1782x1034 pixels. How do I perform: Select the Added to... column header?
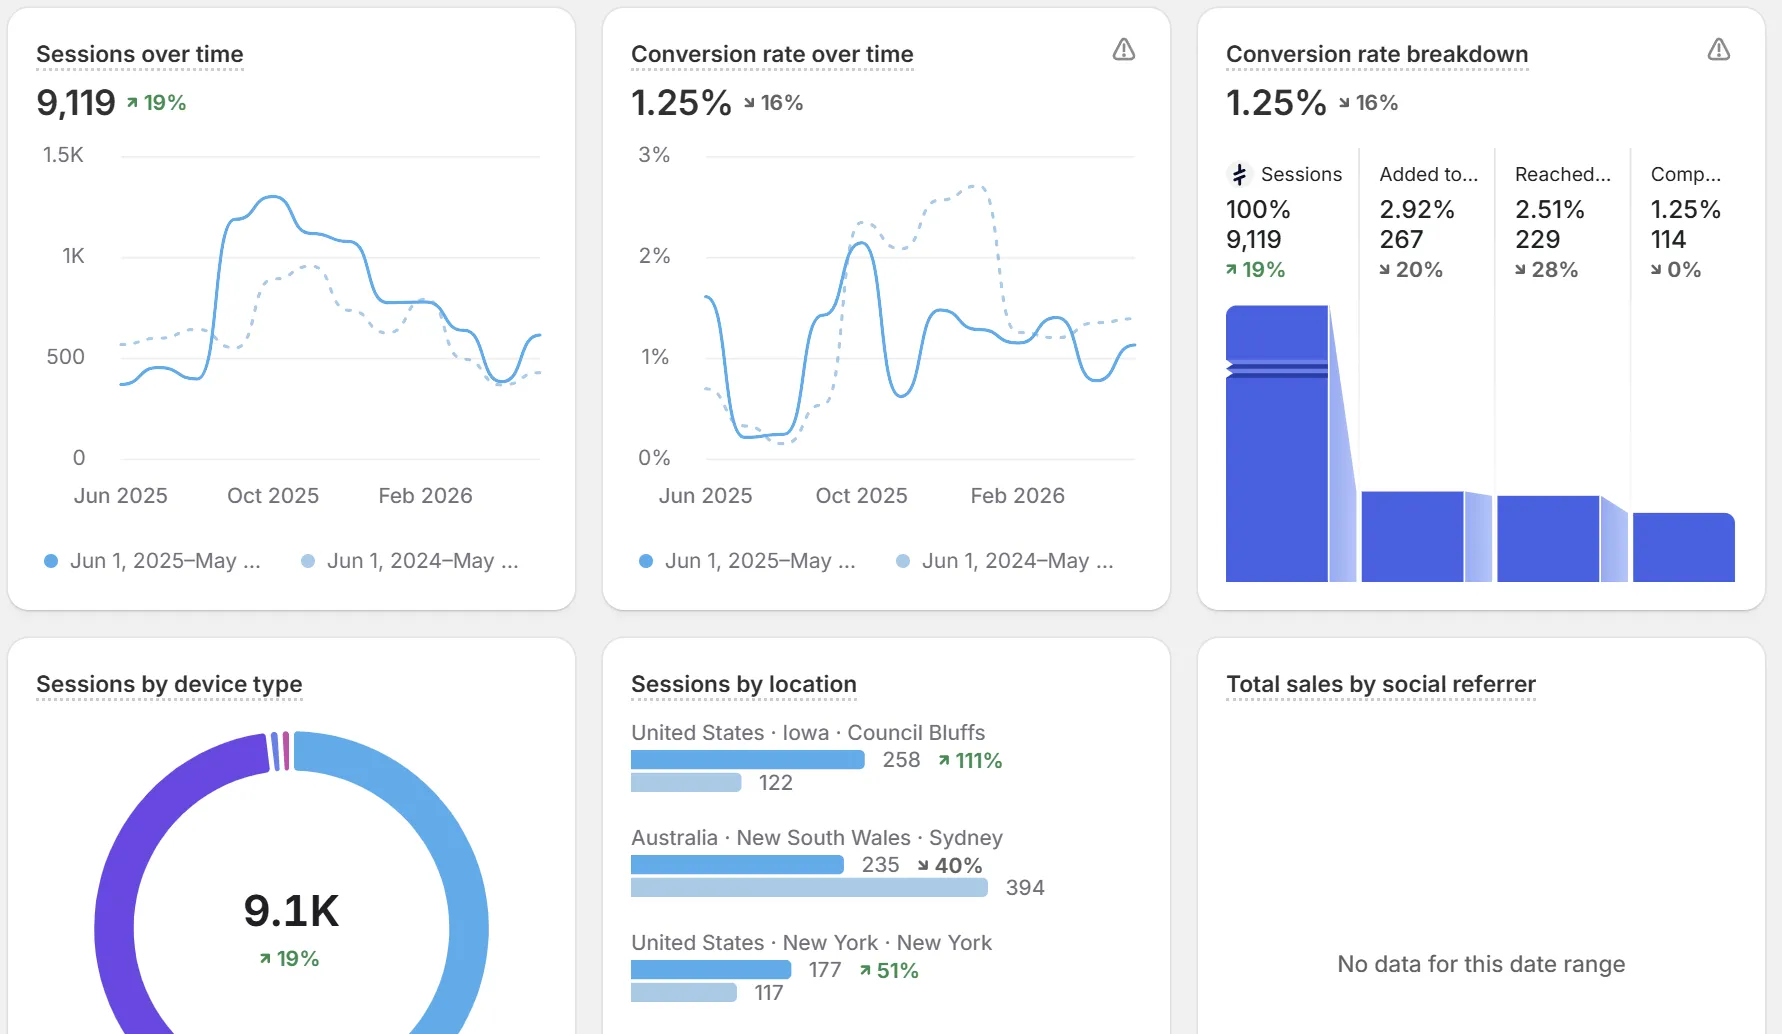[x=1428, y=174]
